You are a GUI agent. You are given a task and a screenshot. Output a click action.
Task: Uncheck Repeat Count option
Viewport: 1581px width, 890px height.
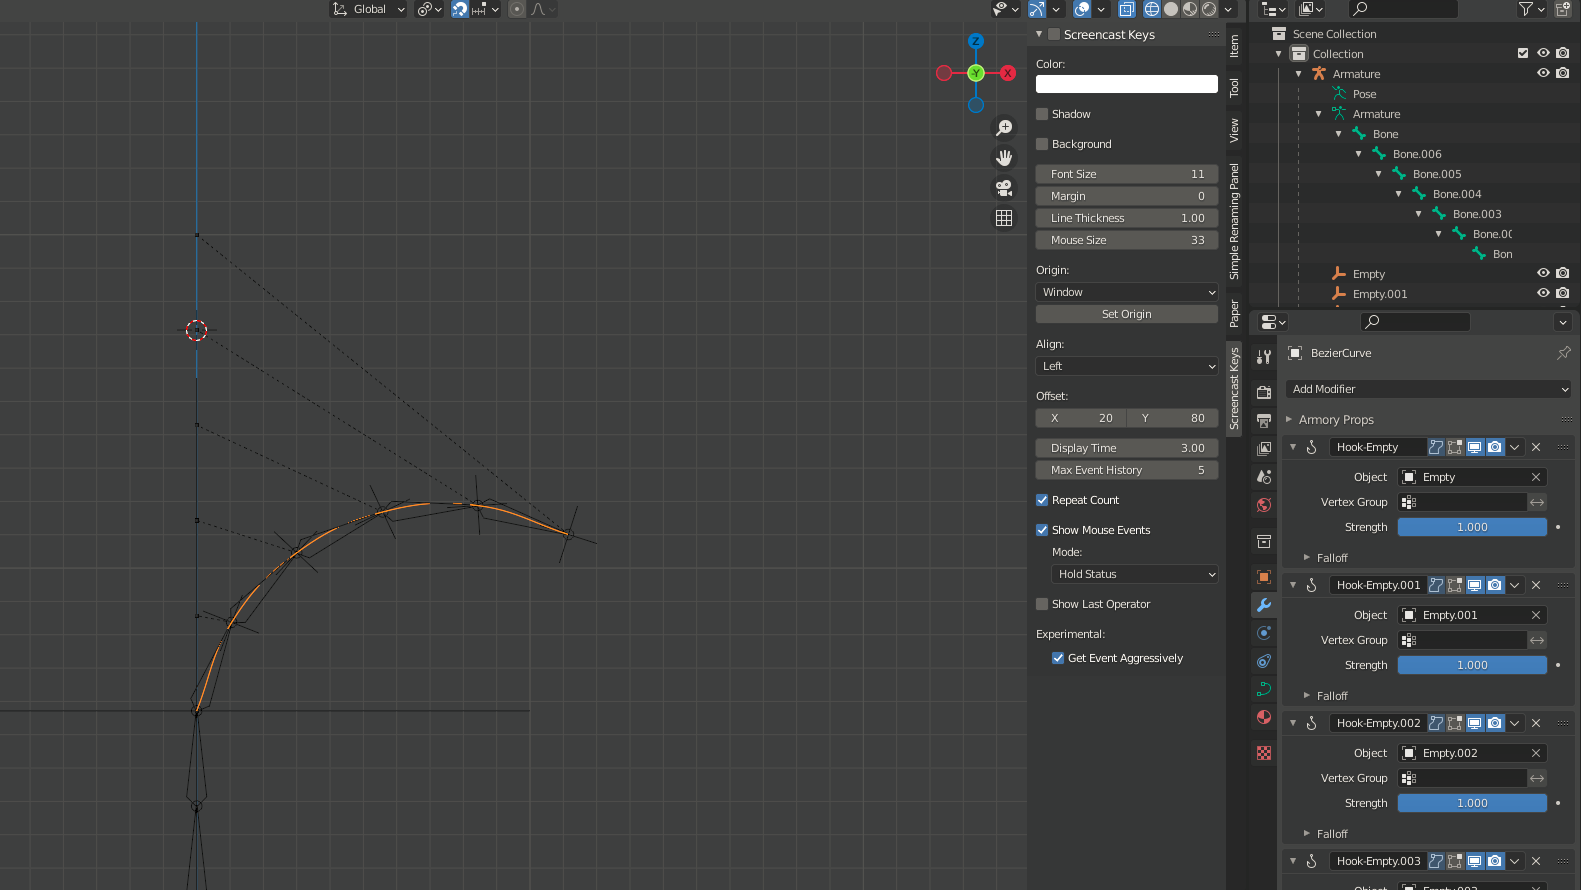pyautogui.click(x=1042, y=500)
